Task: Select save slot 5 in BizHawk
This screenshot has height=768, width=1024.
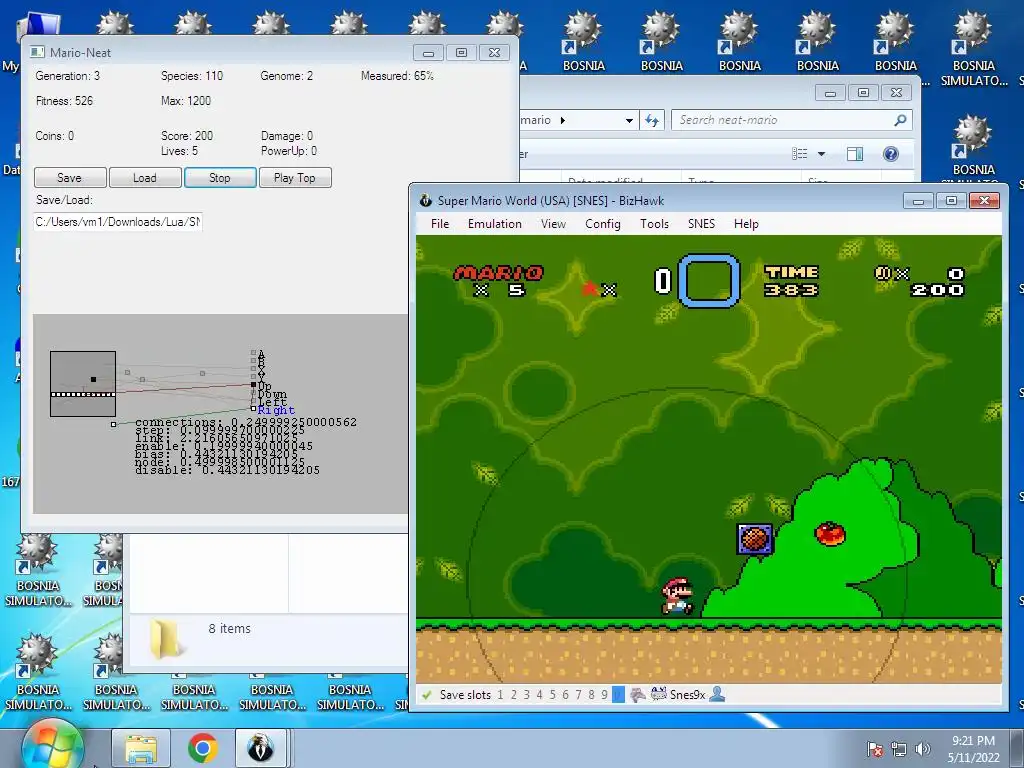Action: [x=552, y=695]
